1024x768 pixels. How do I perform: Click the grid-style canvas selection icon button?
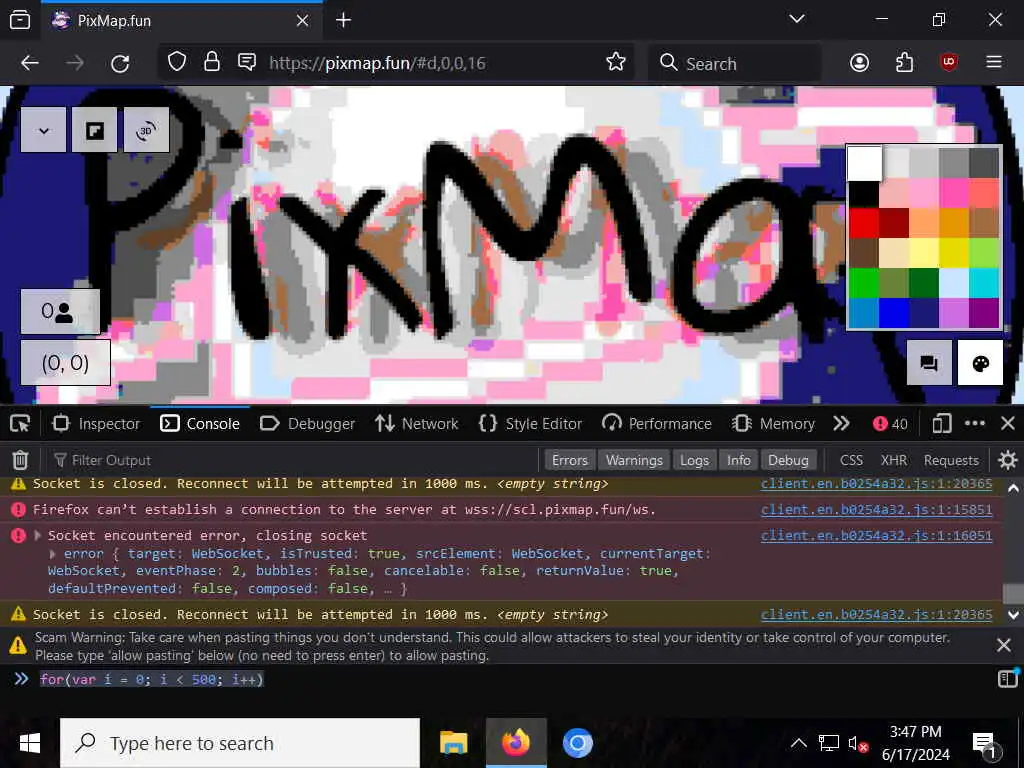95,130
